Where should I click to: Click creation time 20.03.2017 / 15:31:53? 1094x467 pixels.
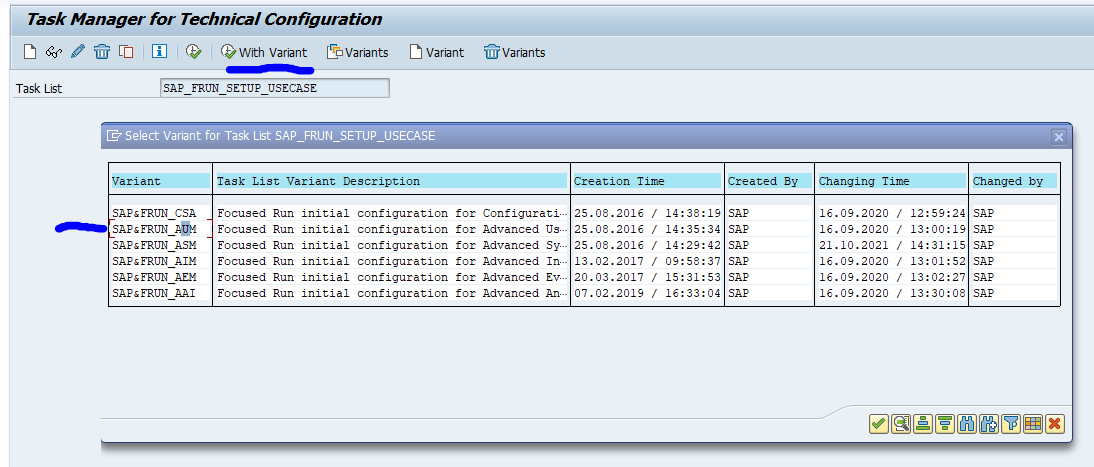point(647,277)
